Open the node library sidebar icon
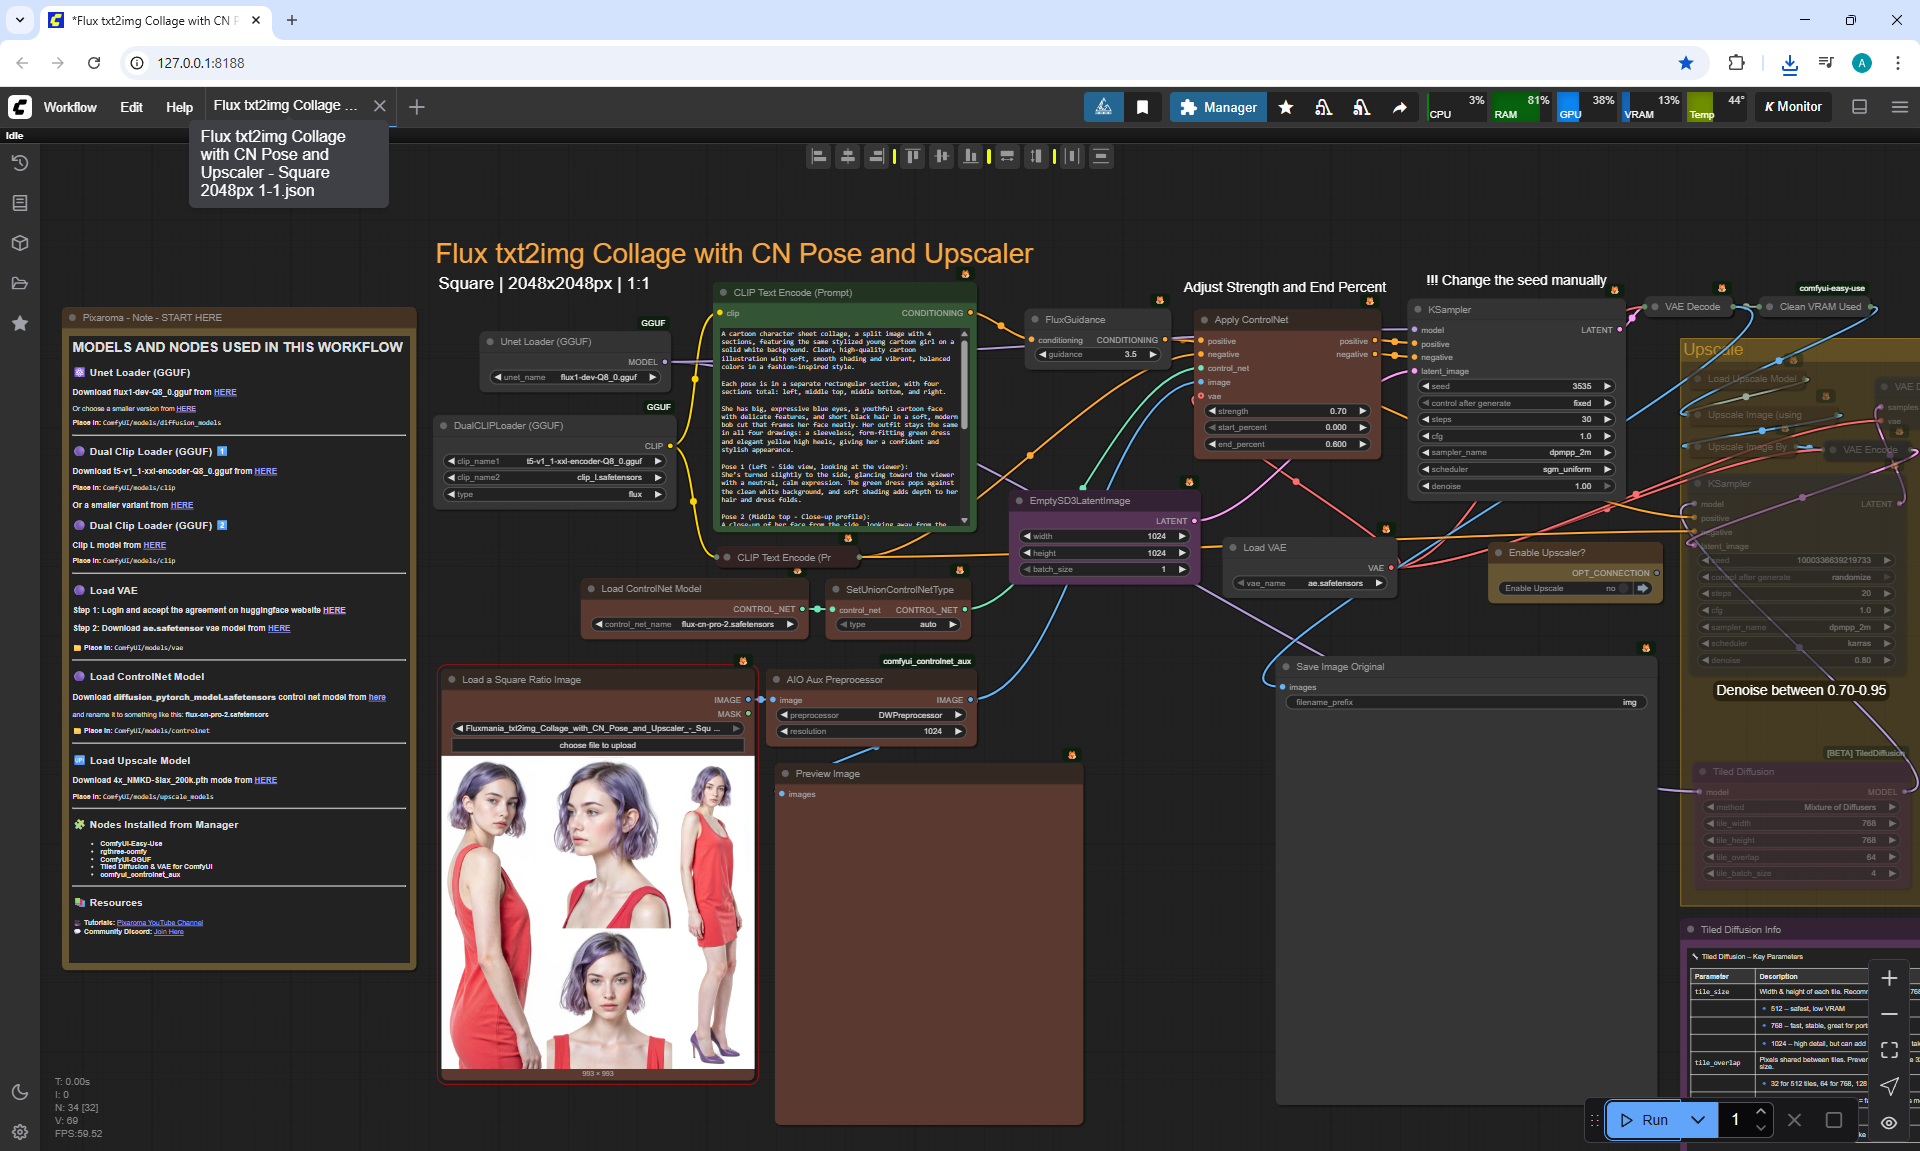The image size is (1920, 1151). click(x=19, y=203)
